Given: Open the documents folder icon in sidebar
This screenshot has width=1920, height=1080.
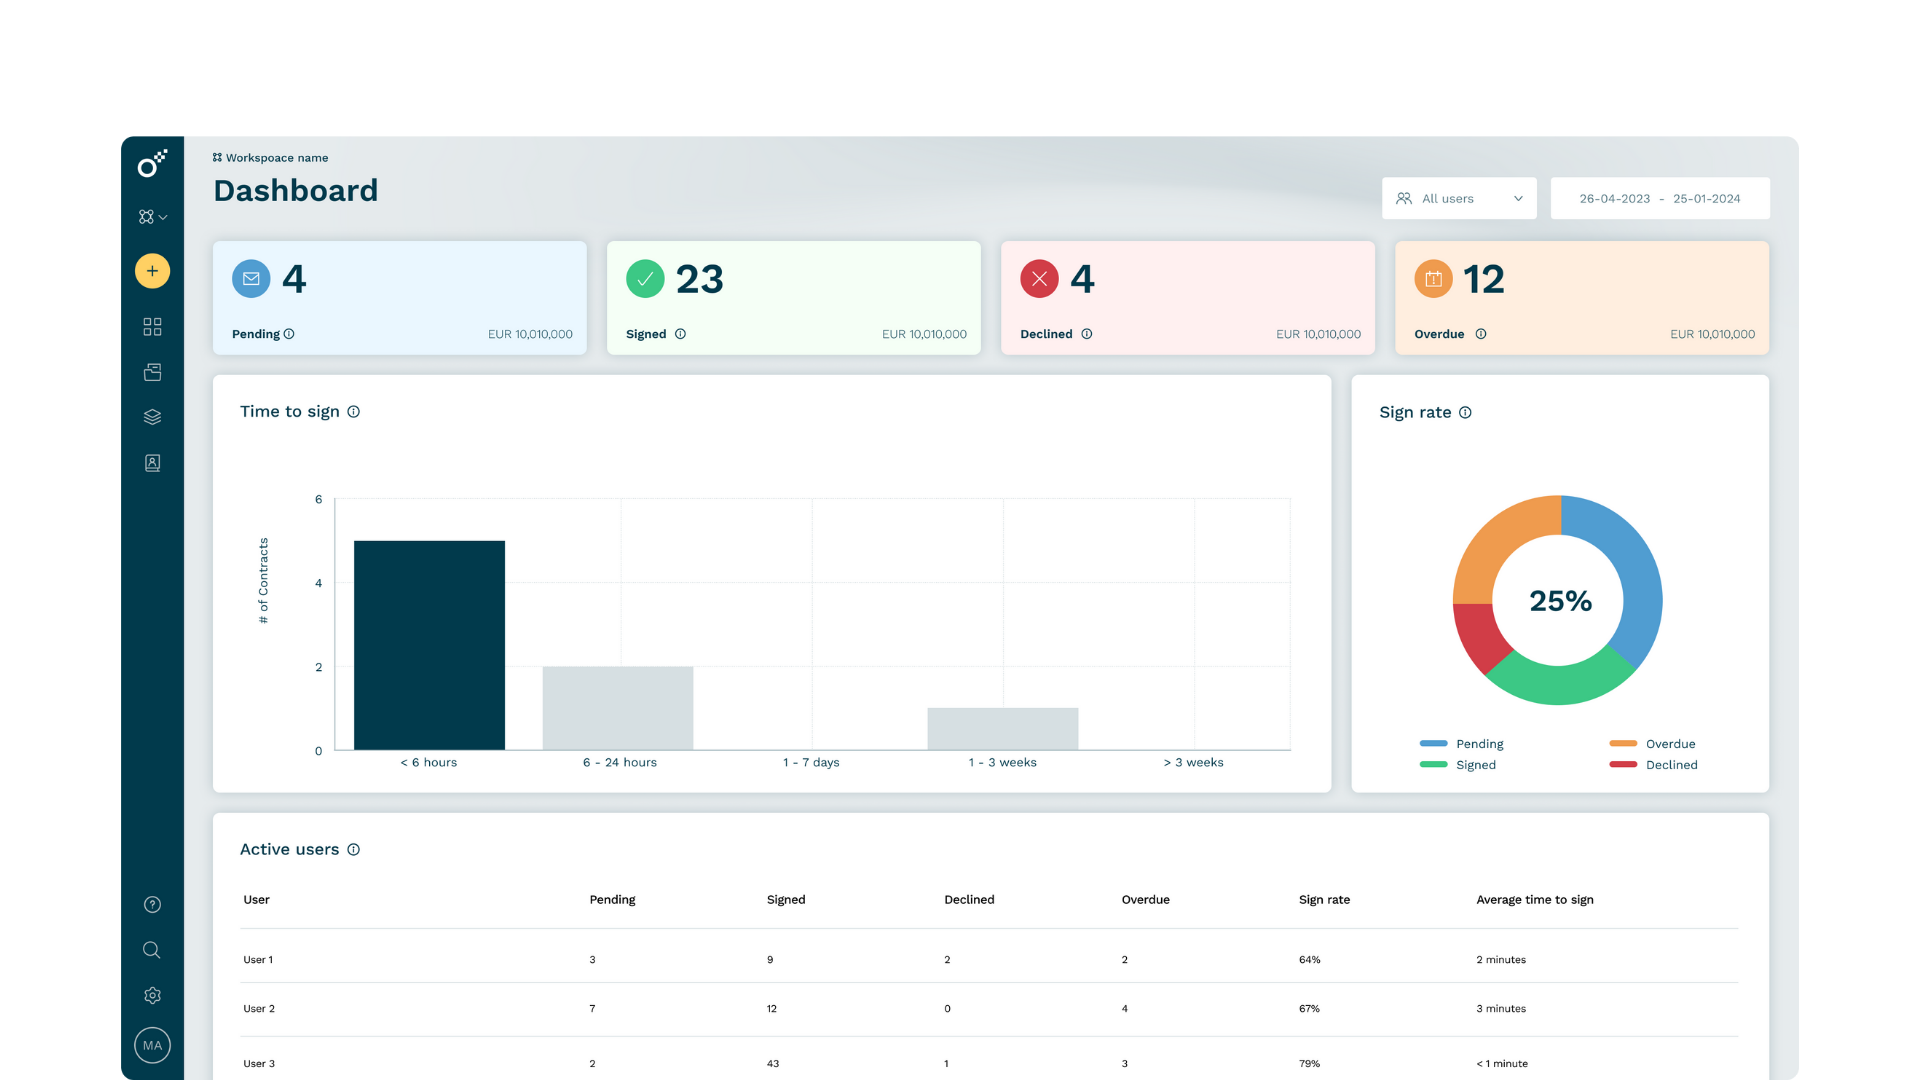Looking at the screenshot, I should (x=152, y=372).
